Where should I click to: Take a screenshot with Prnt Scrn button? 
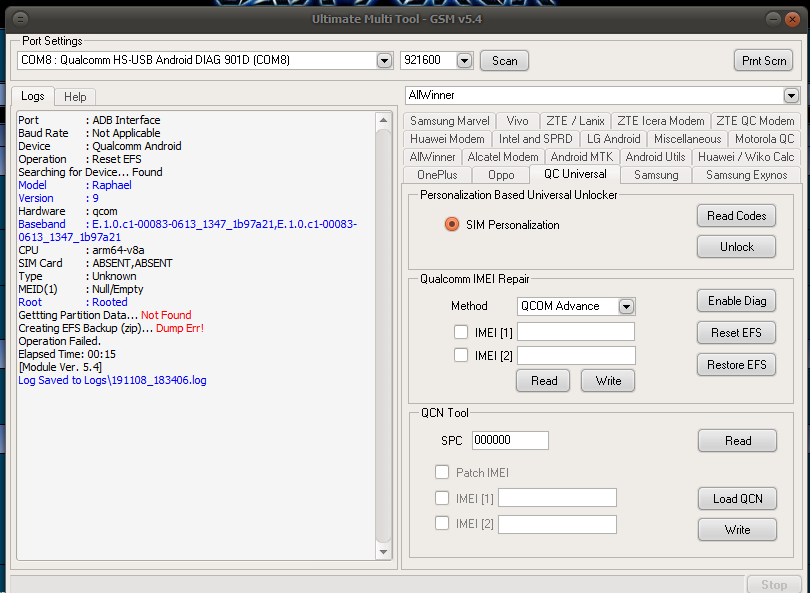763,61
